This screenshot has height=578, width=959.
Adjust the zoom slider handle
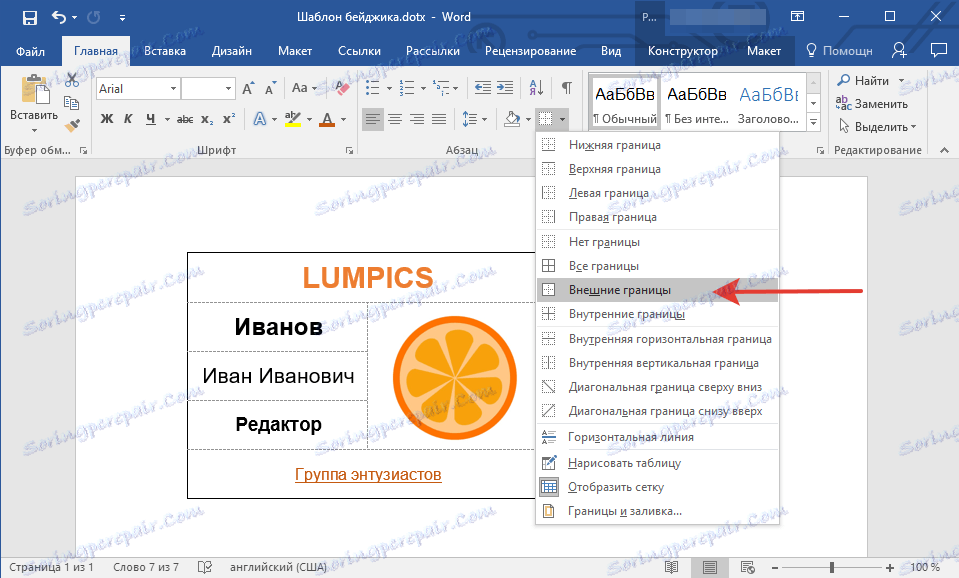(832, 568)
